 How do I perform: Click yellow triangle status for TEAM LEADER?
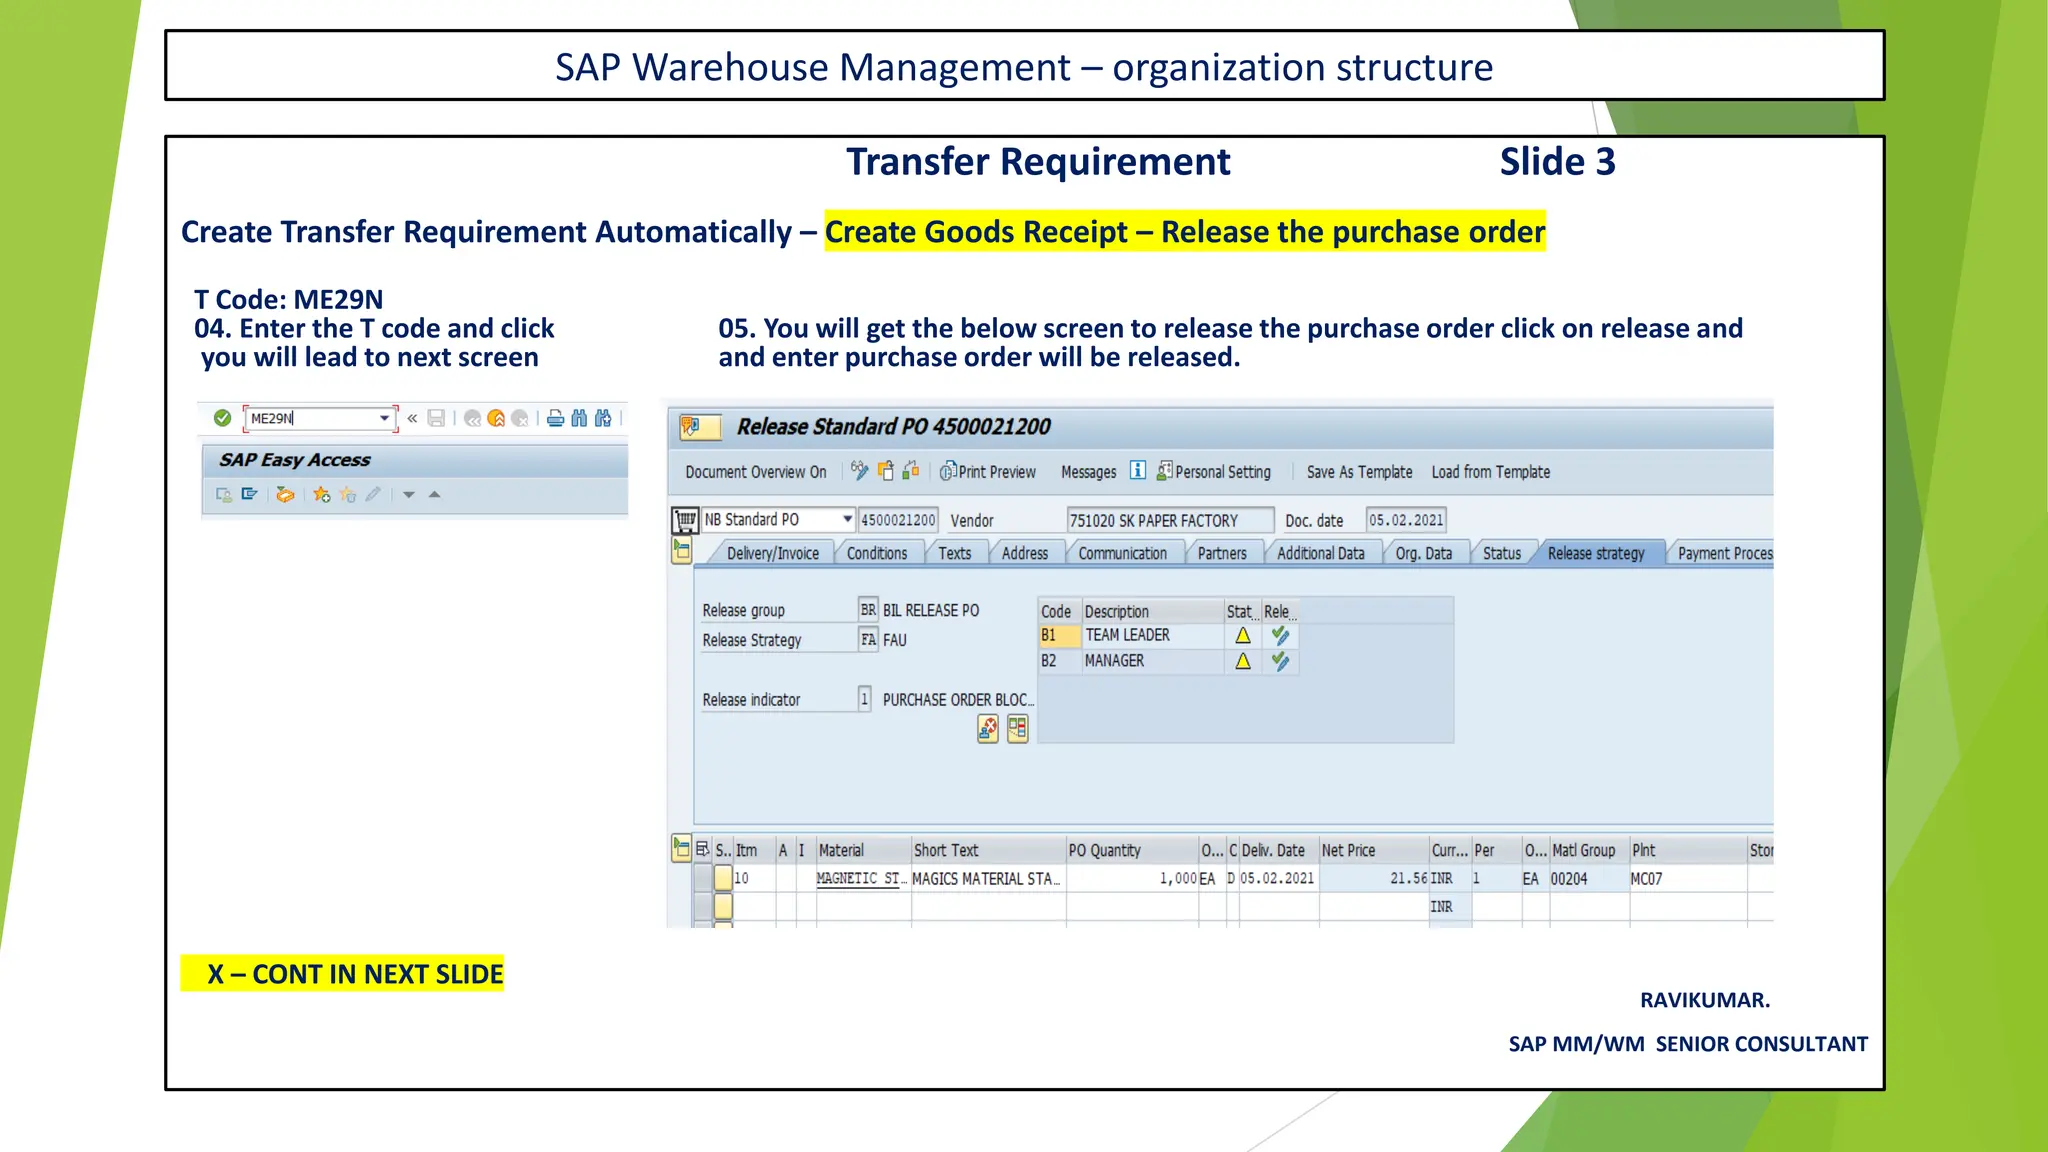coord(1243,635)
